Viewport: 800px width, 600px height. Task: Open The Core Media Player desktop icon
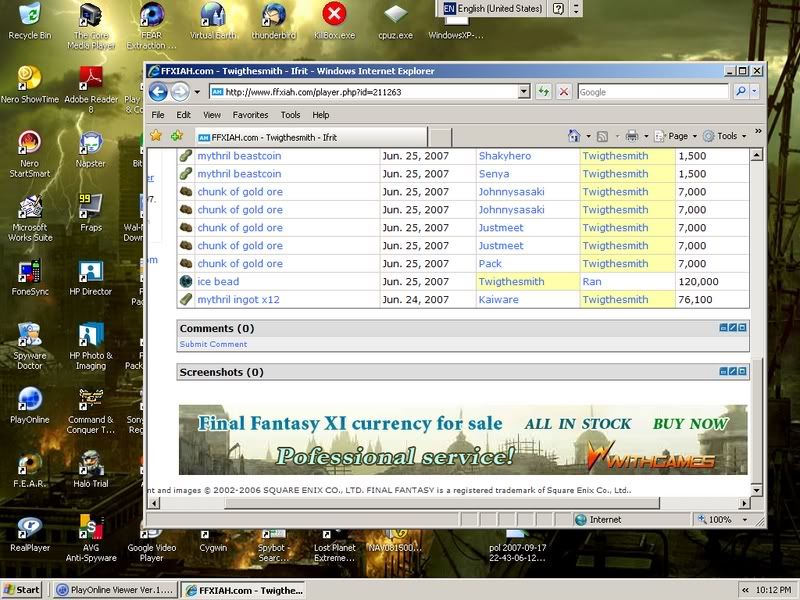pos(91,26)
